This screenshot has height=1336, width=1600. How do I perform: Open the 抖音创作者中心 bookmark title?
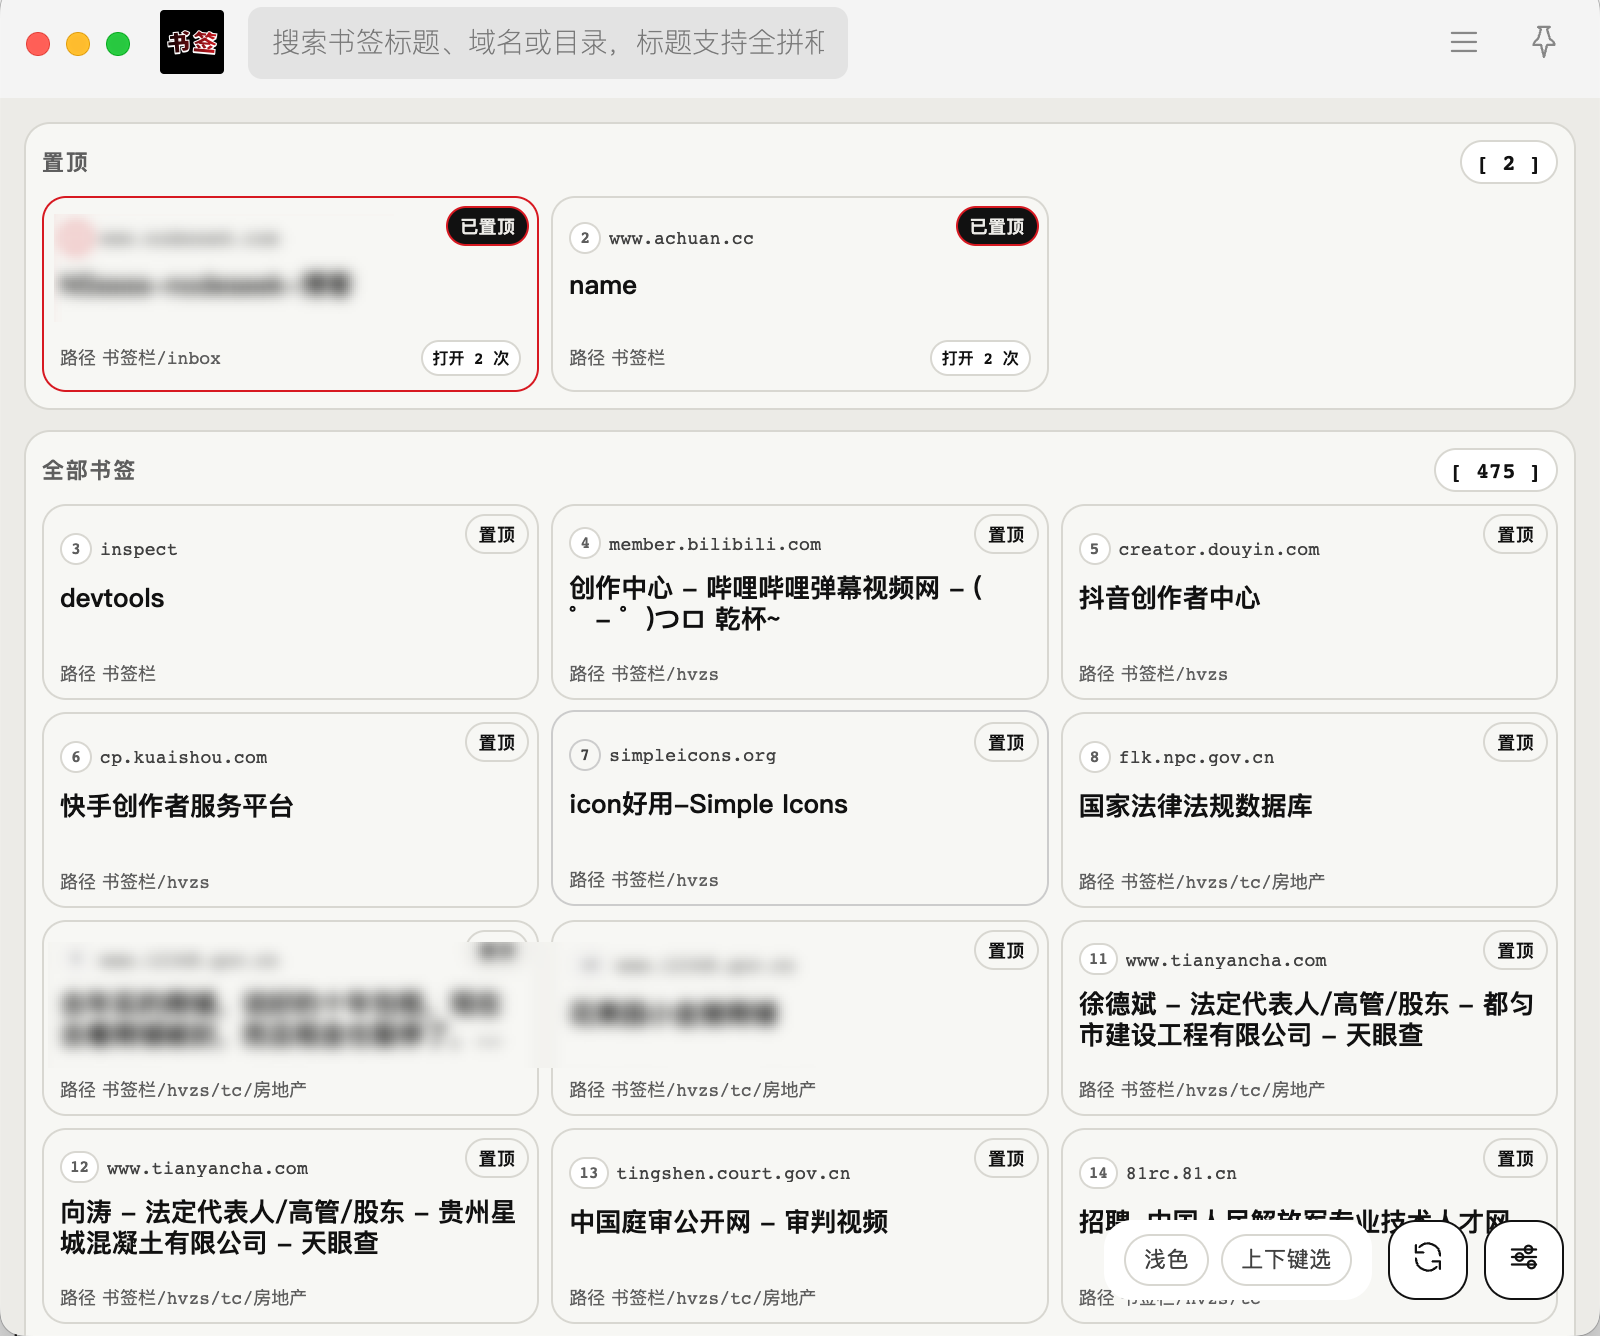tap(1169, 598)
